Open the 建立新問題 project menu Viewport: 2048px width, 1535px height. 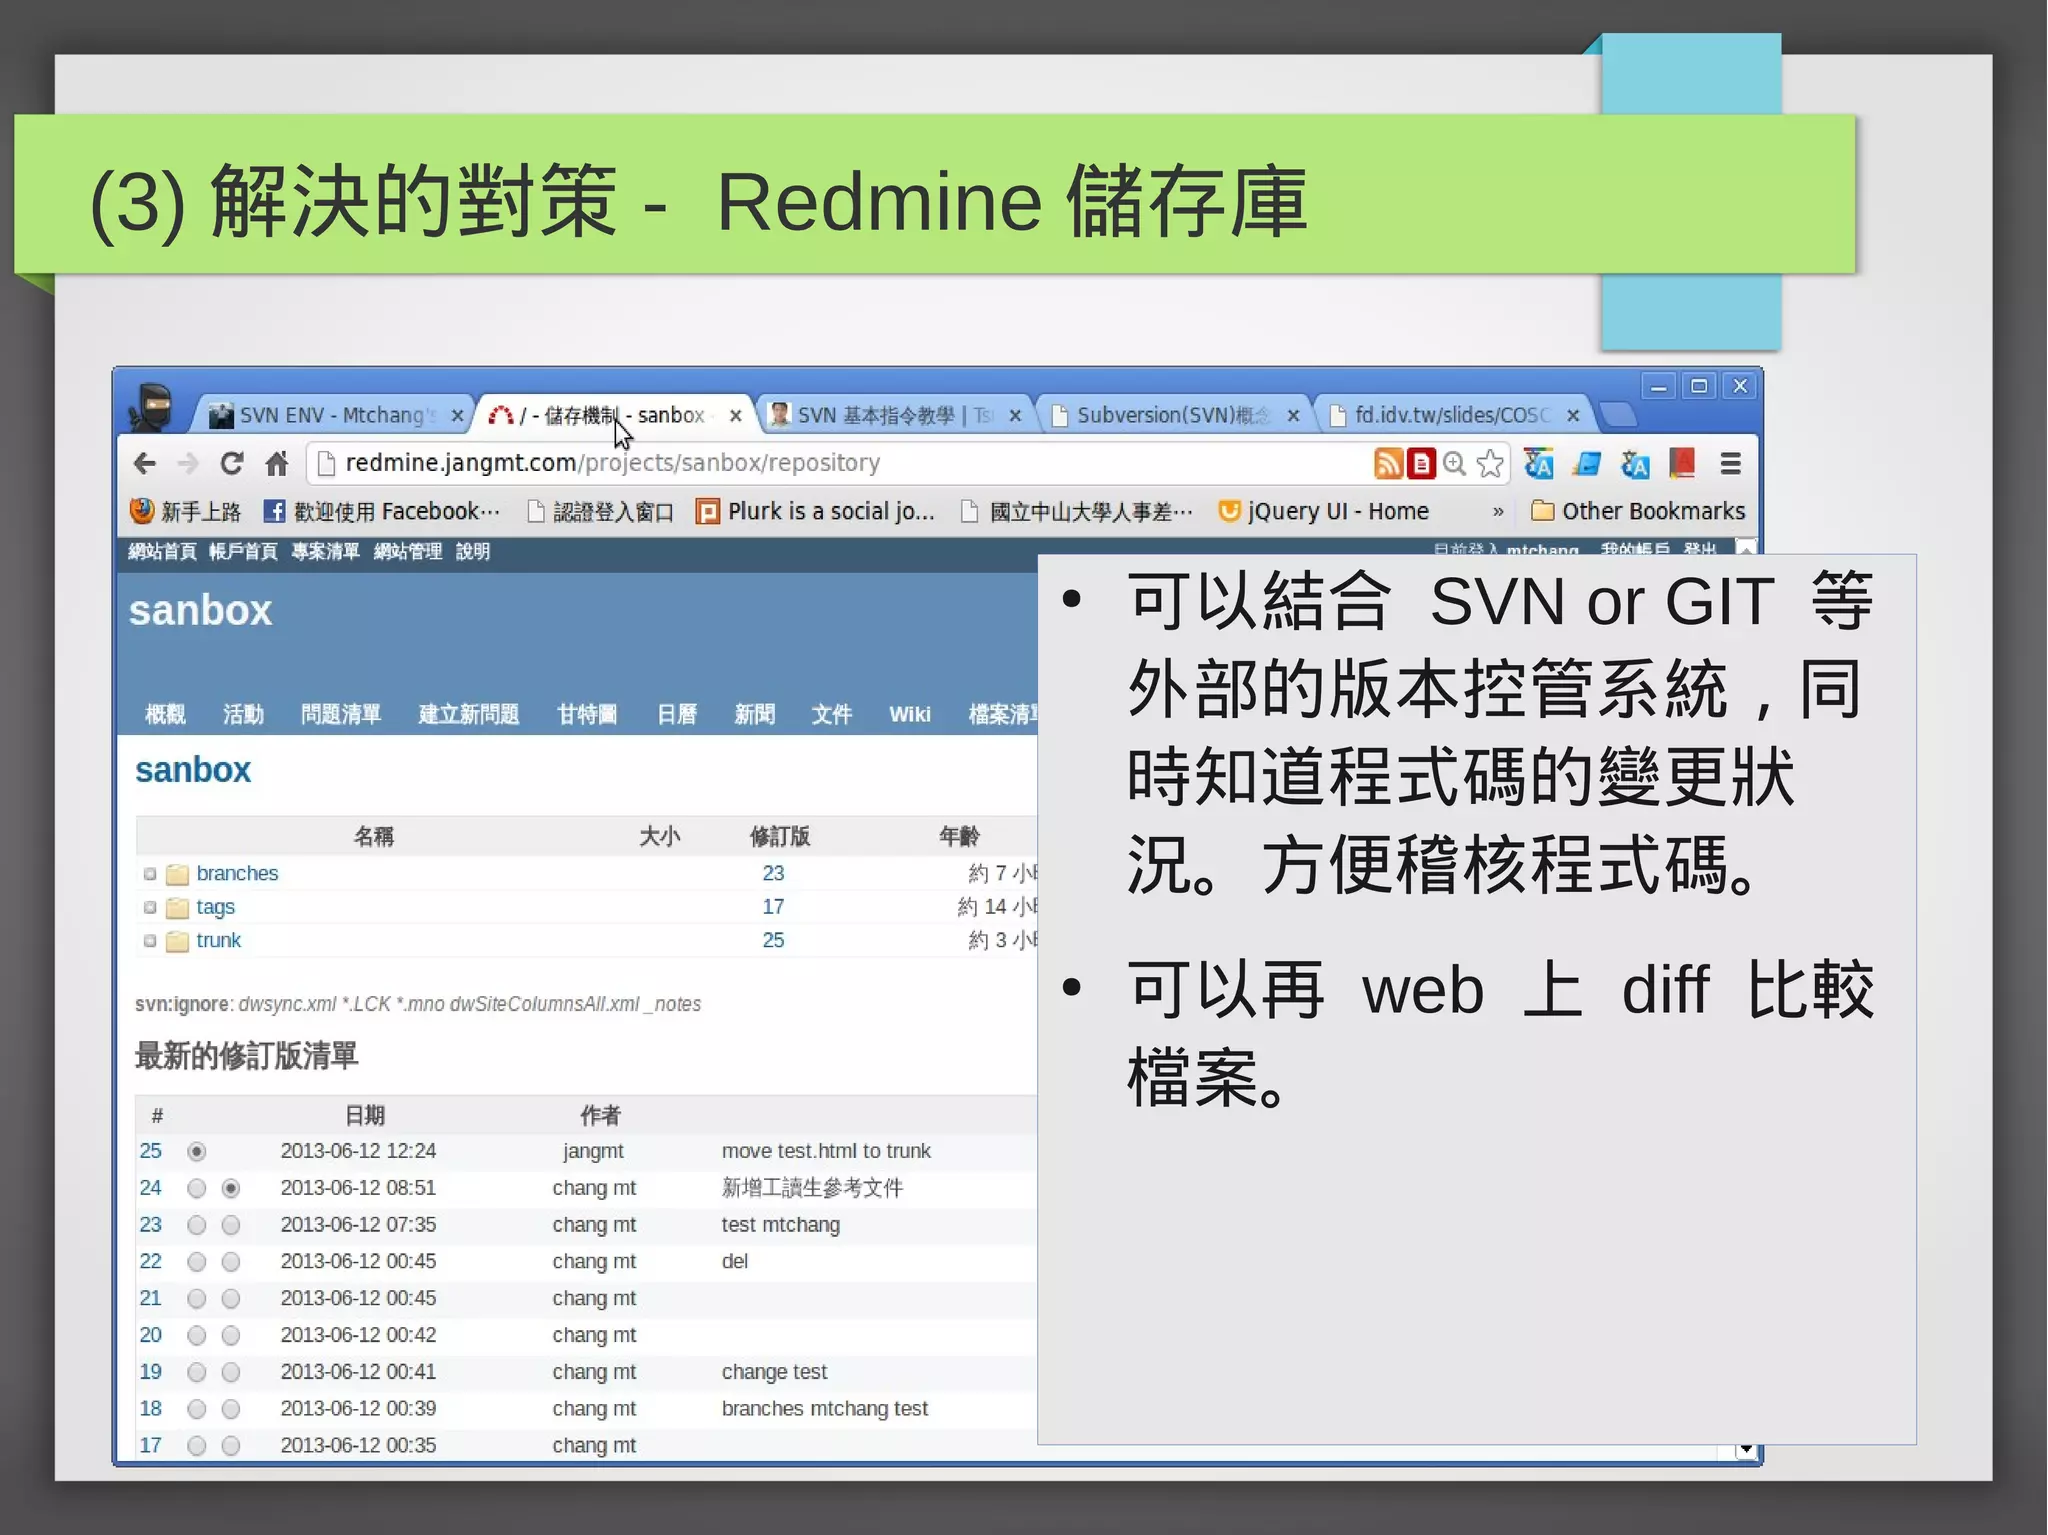point(468,714)
